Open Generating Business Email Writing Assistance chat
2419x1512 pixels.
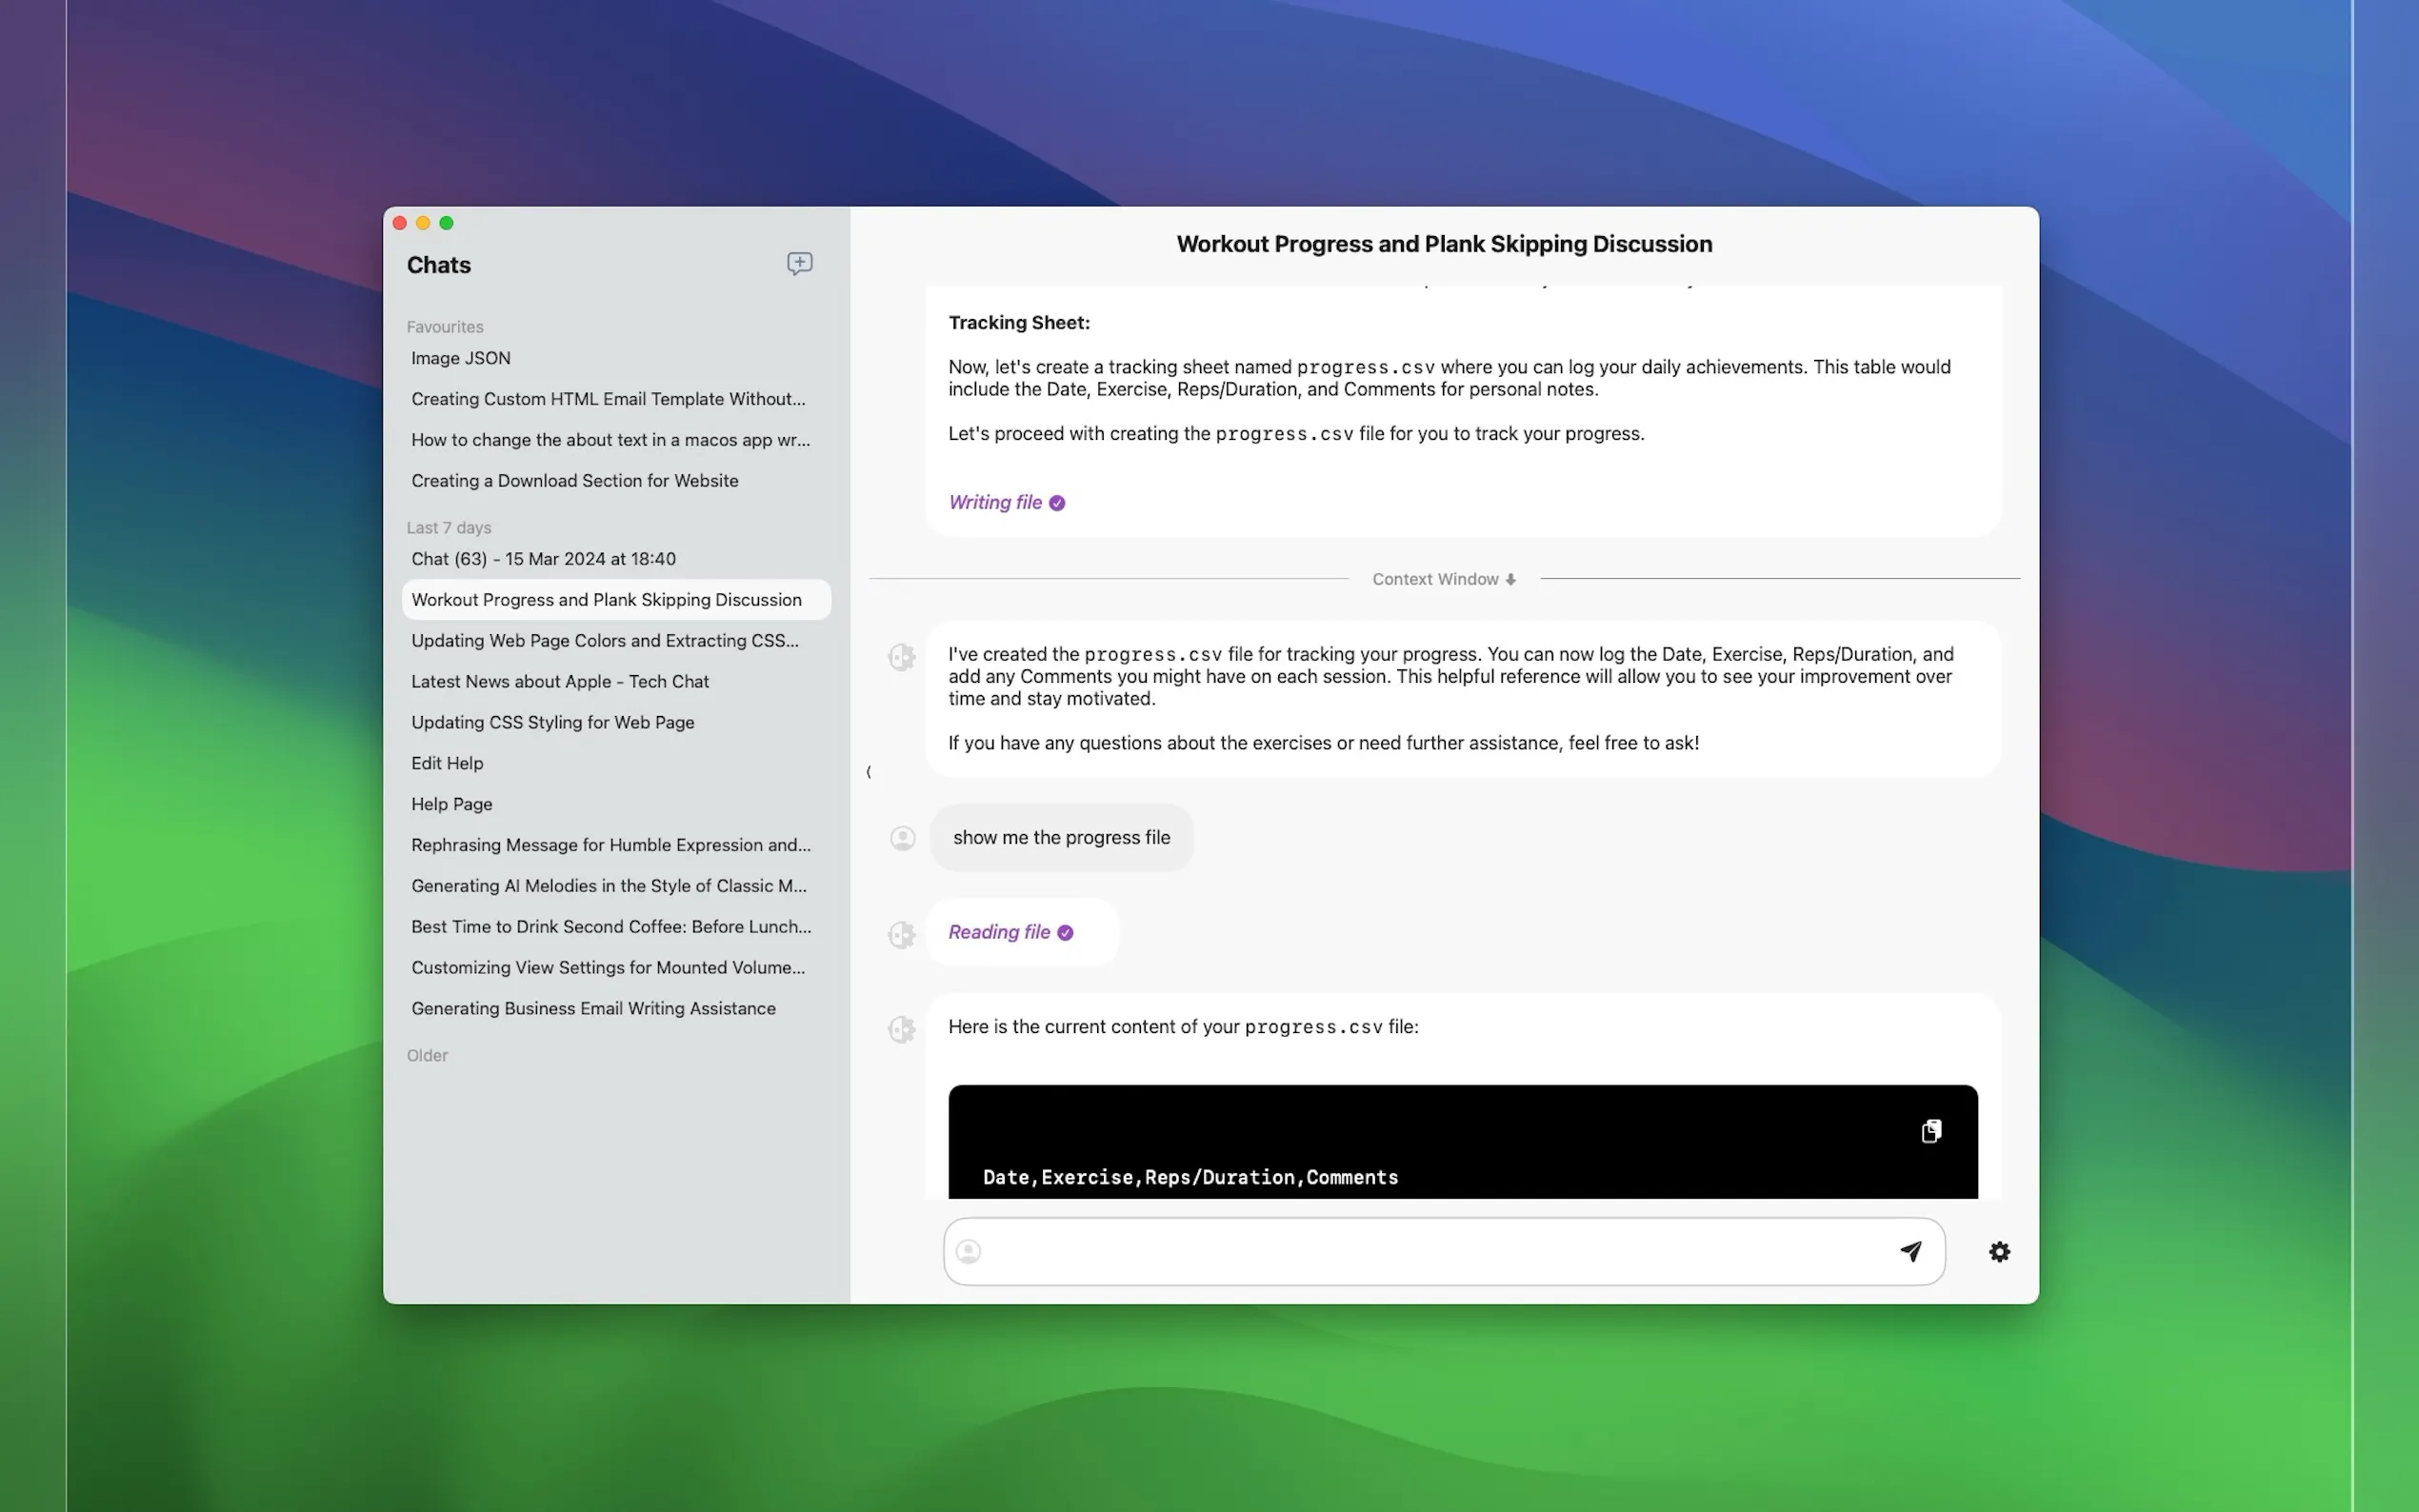click(593, 1008)
